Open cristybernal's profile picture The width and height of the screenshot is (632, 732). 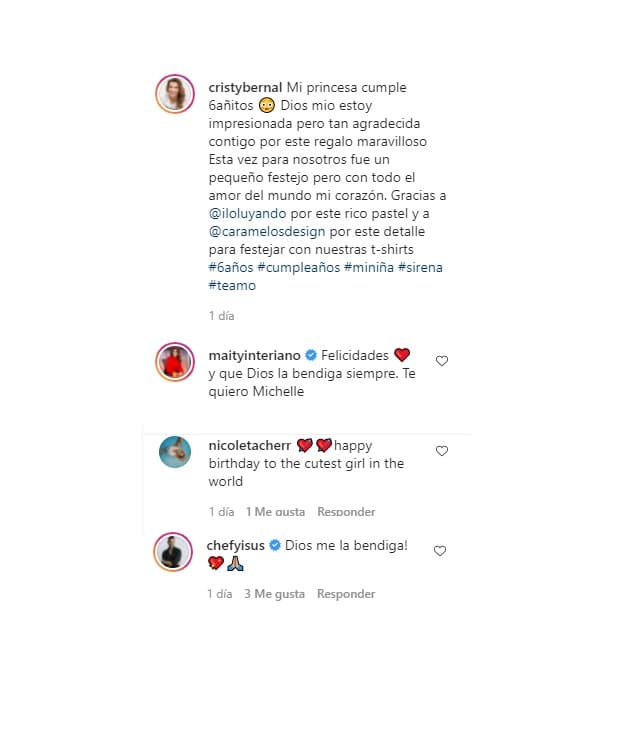pyautogui.click(x=175, y=94)
